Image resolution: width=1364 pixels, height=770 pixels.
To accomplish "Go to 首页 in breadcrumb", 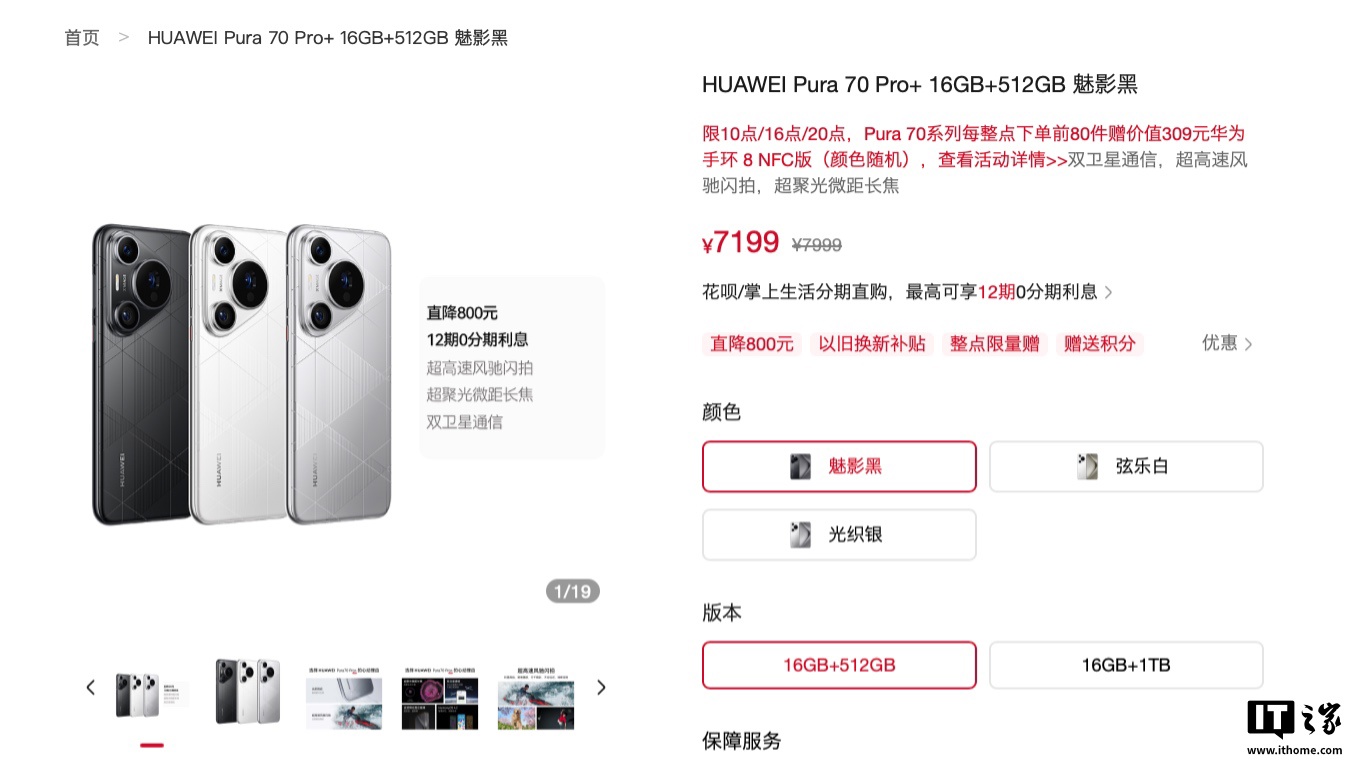I will tap(82, 38).
